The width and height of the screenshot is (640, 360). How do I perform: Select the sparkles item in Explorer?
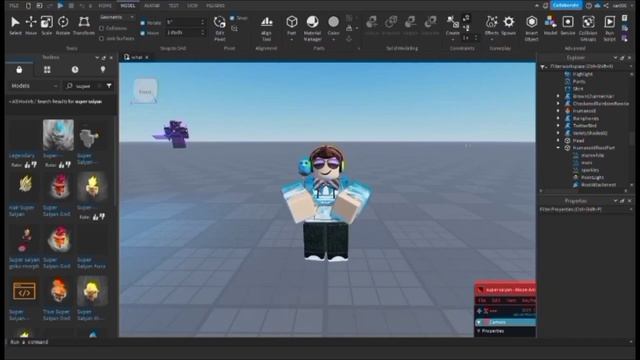[590, 170]
